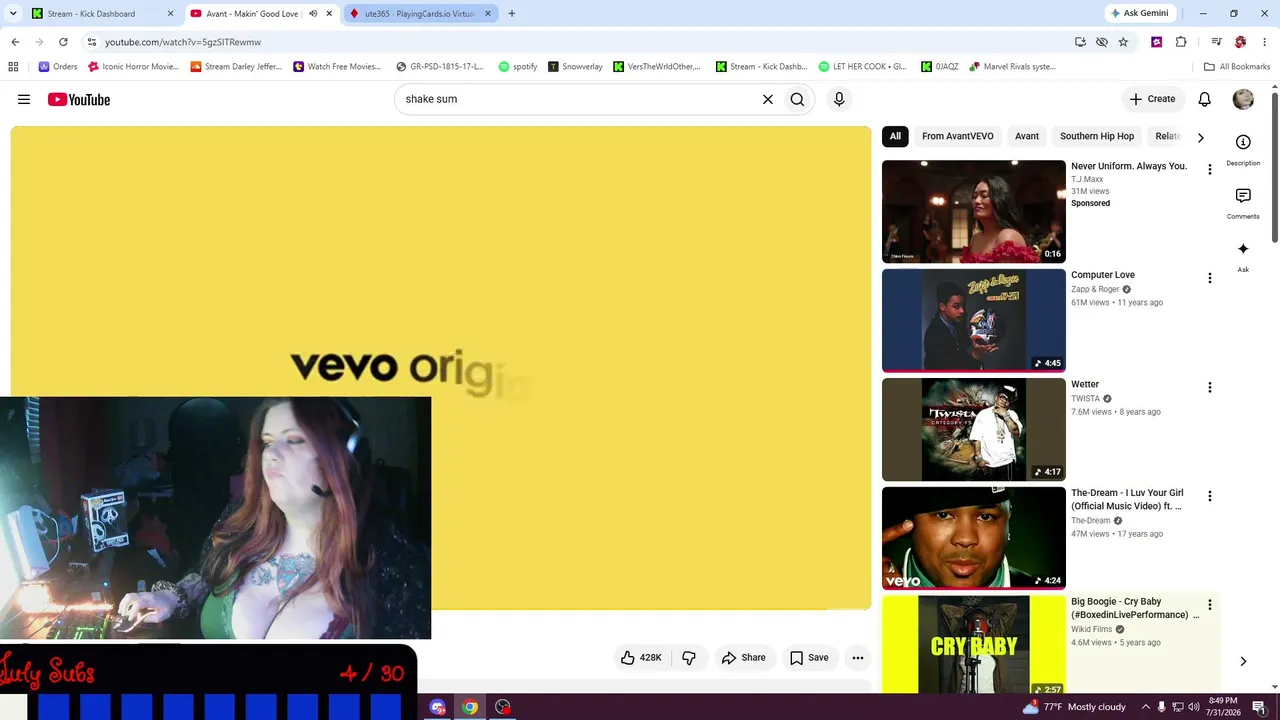The height and width of the screenshot is (720, 1280).
Task: Go to YouTube home via logo
Action: click(x=78, y=99)
